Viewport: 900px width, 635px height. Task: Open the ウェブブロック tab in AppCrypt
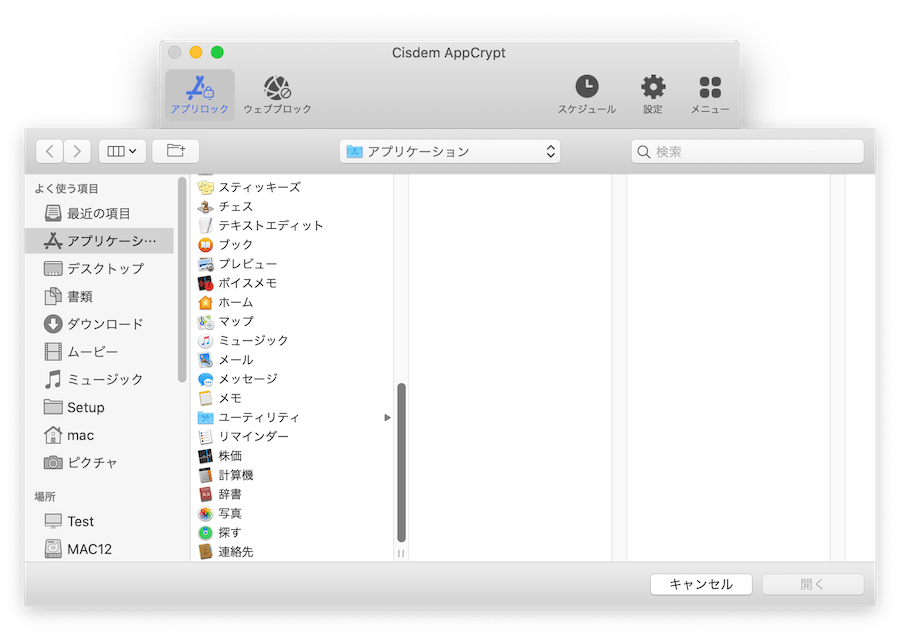[277, 95]
